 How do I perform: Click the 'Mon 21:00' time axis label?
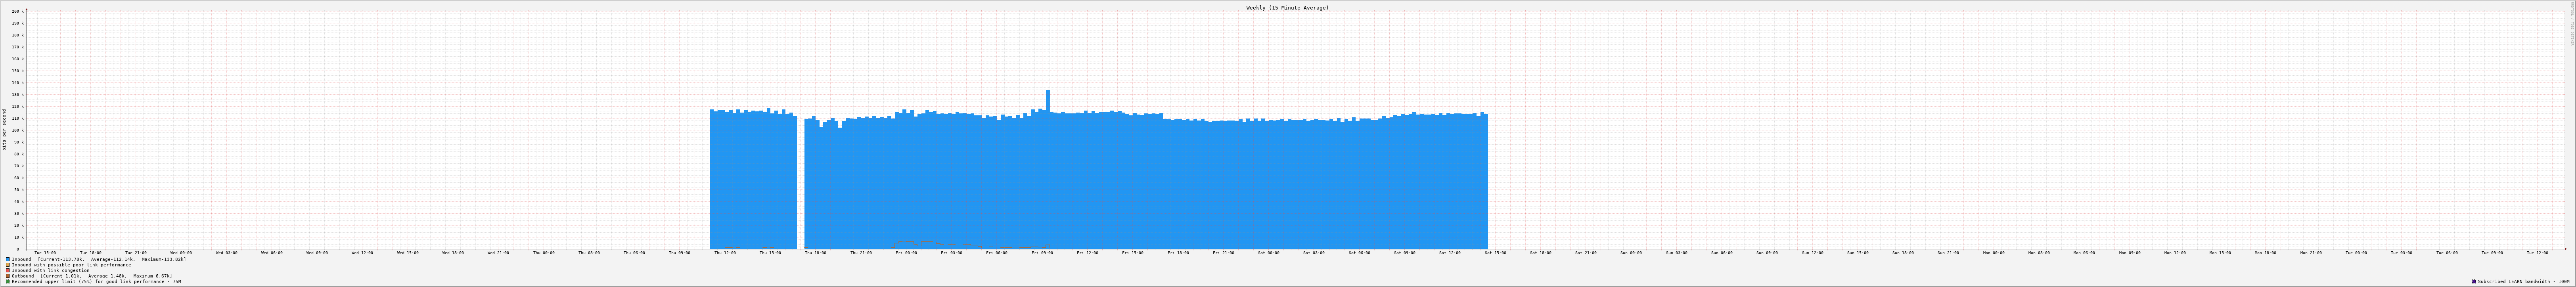pyautogui.click(x=2311, y=253)
